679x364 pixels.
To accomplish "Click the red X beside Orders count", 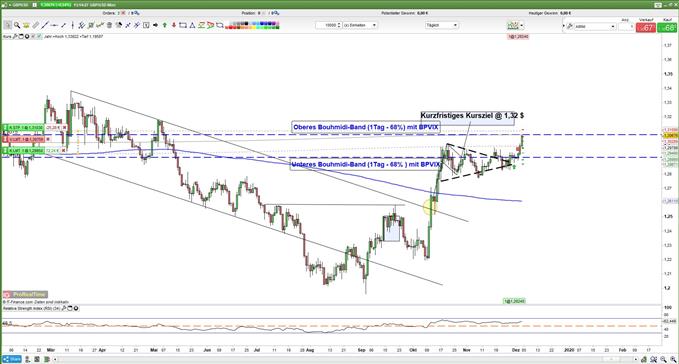I will [123, 13].
